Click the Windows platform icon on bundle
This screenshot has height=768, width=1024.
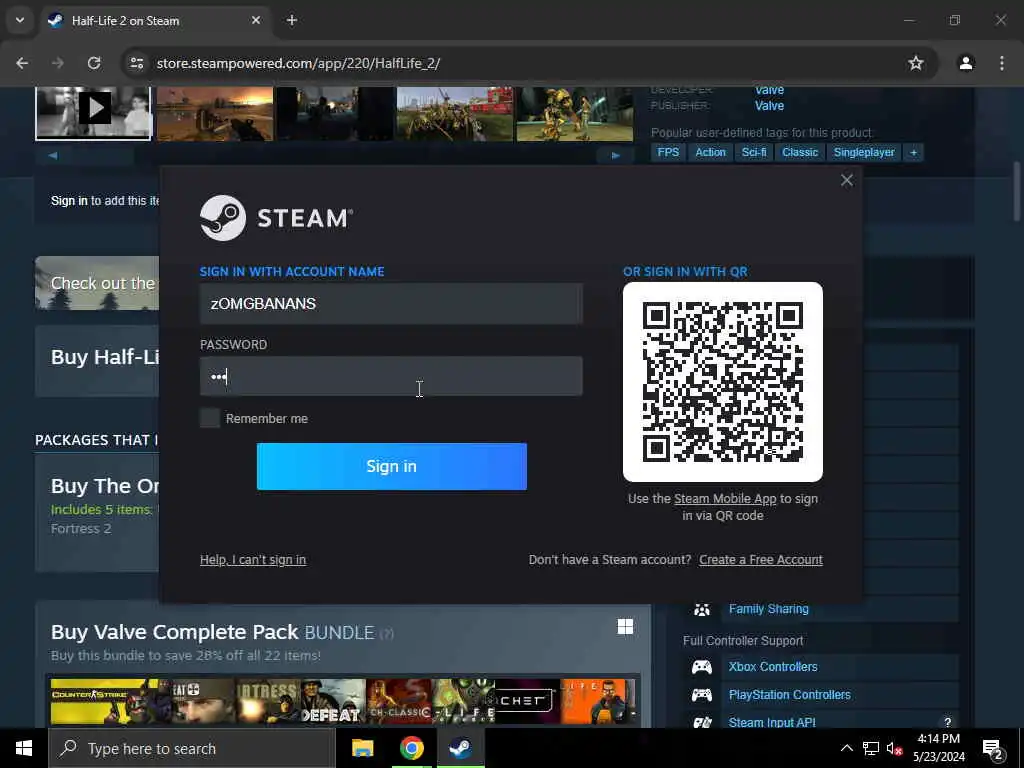pyautogui.click(x=625, y=627)
